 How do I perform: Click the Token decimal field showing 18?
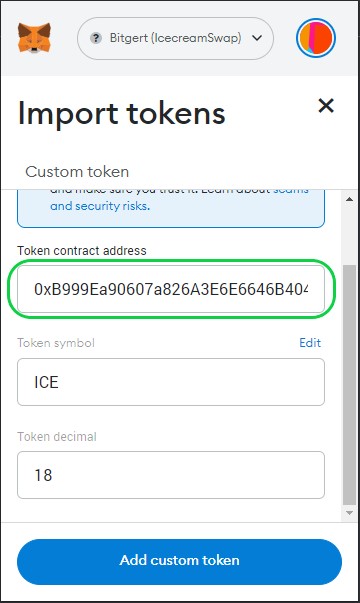tap(171, 475)
